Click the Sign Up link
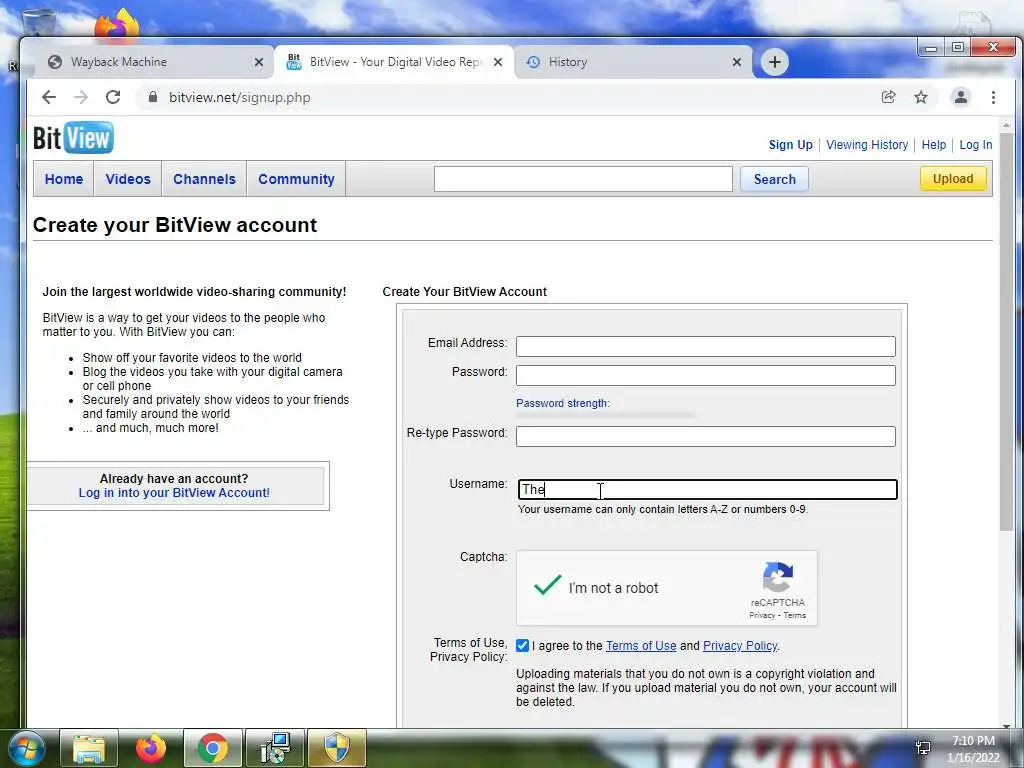 [790, 145]
